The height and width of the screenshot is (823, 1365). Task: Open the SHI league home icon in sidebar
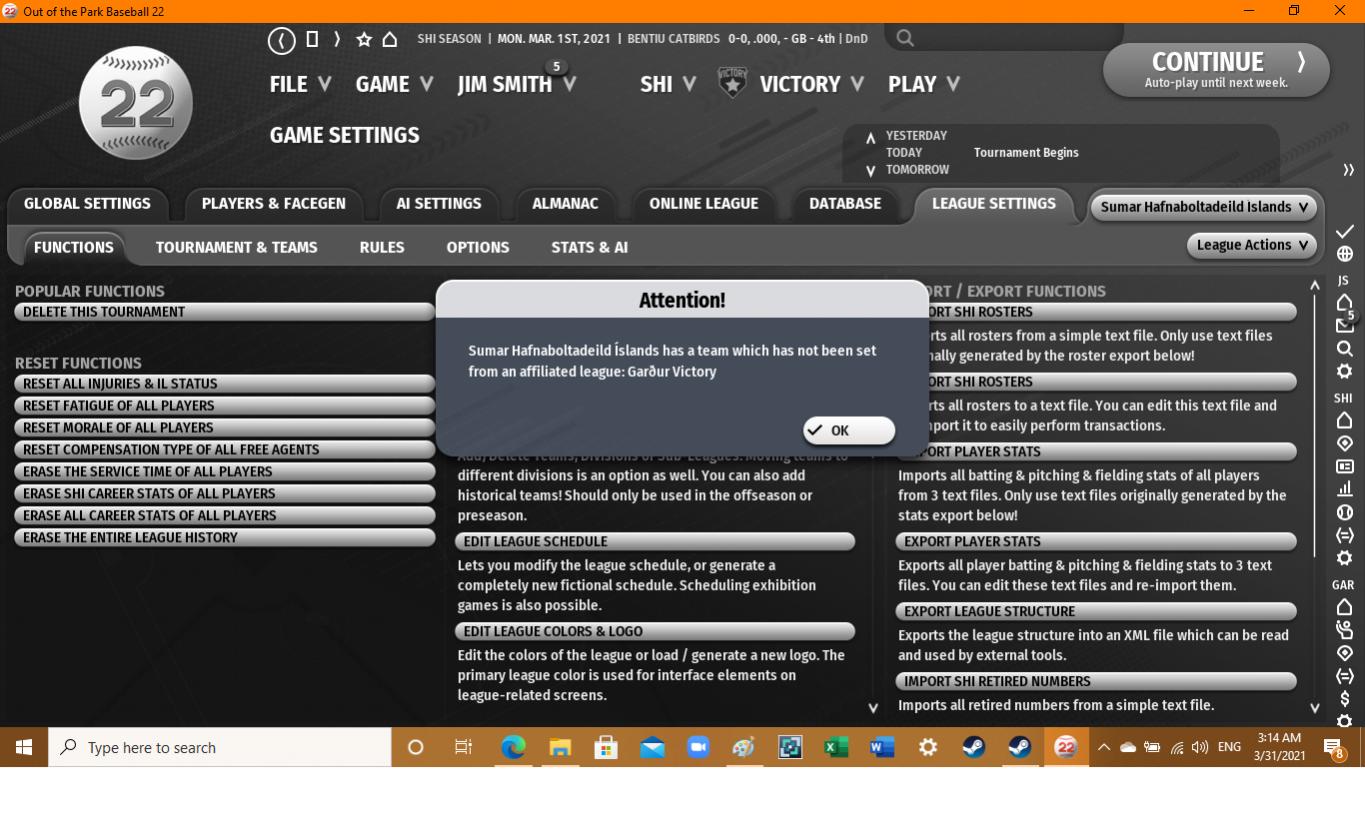click(x=1344, y=420)
